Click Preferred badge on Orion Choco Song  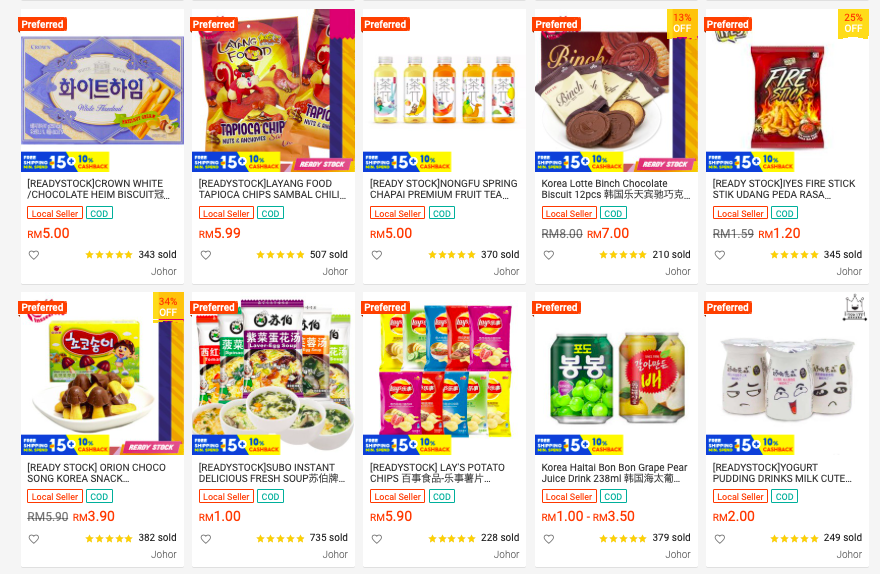click(x=43, y=307)
